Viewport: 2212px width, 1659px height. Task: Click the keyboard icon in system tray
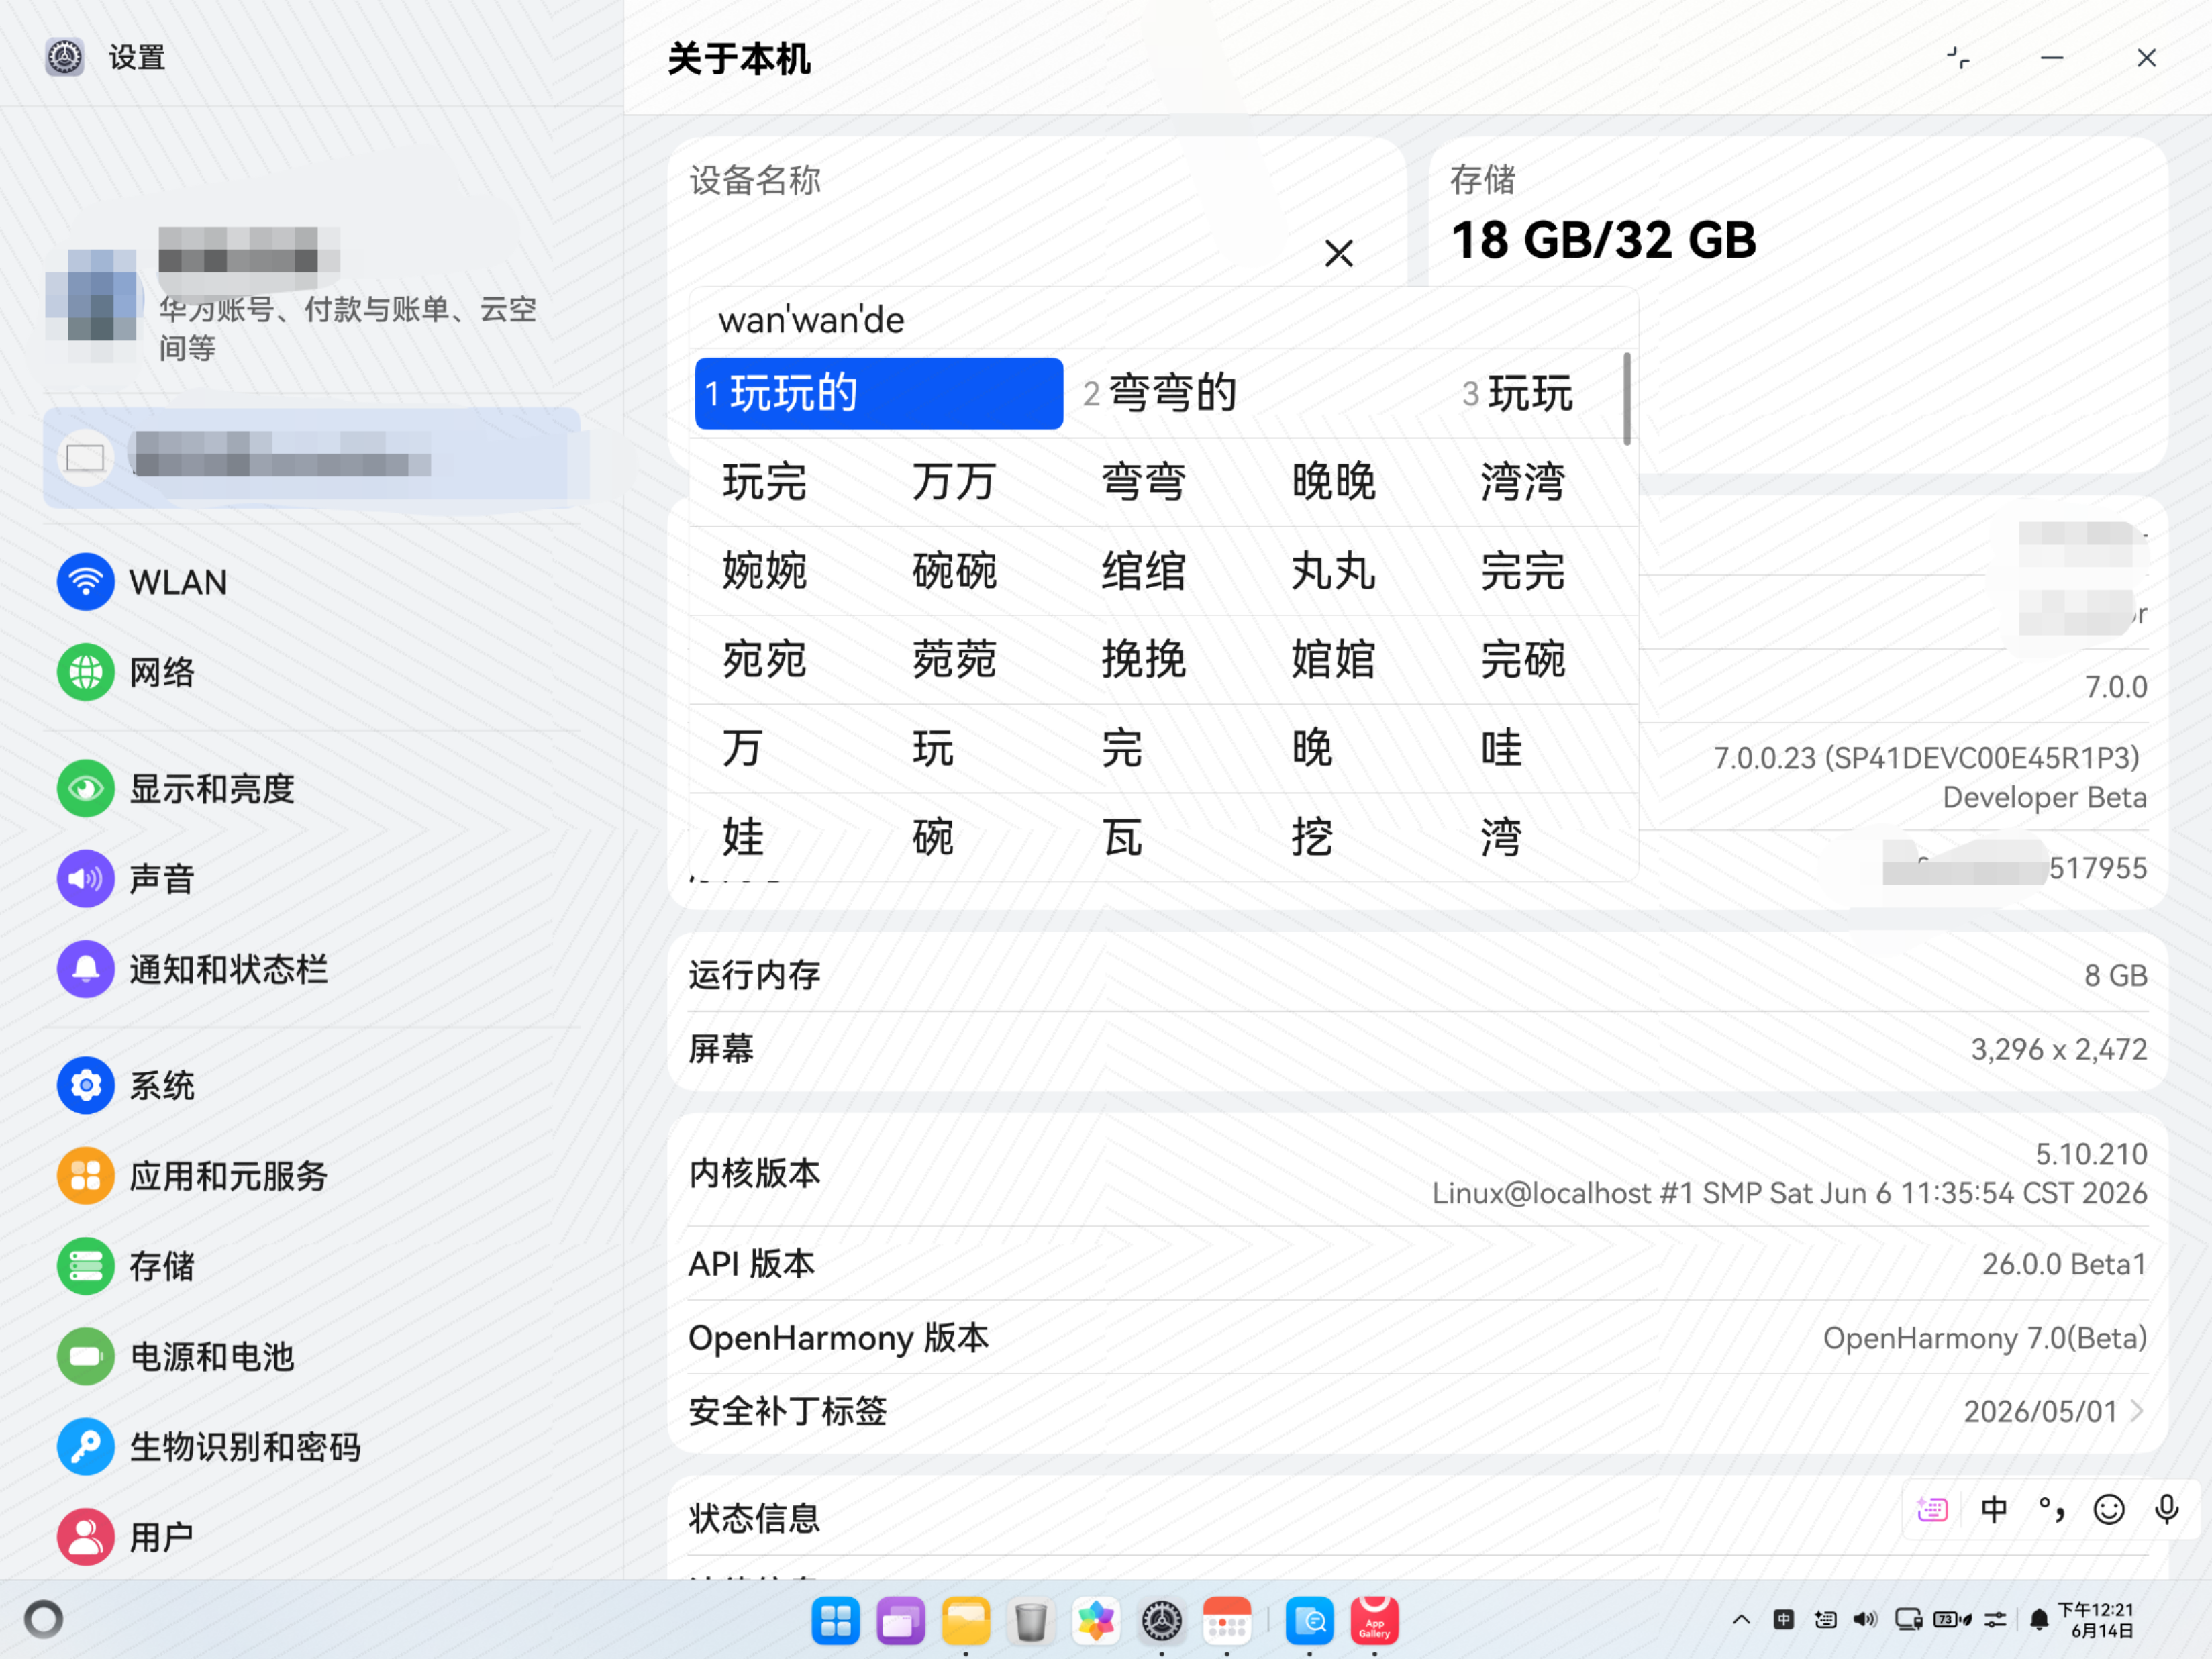point(1825,1619)
